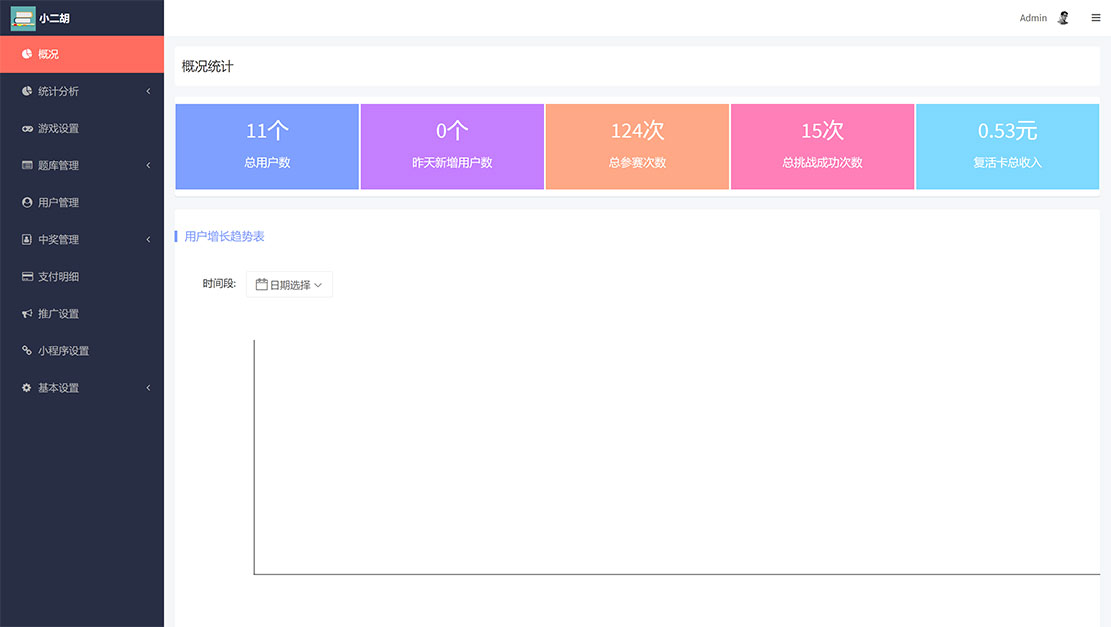Screen dimensions: 1111x627
Task: Click the pink 总挑战成功次数 card
Action: point(822,146)
